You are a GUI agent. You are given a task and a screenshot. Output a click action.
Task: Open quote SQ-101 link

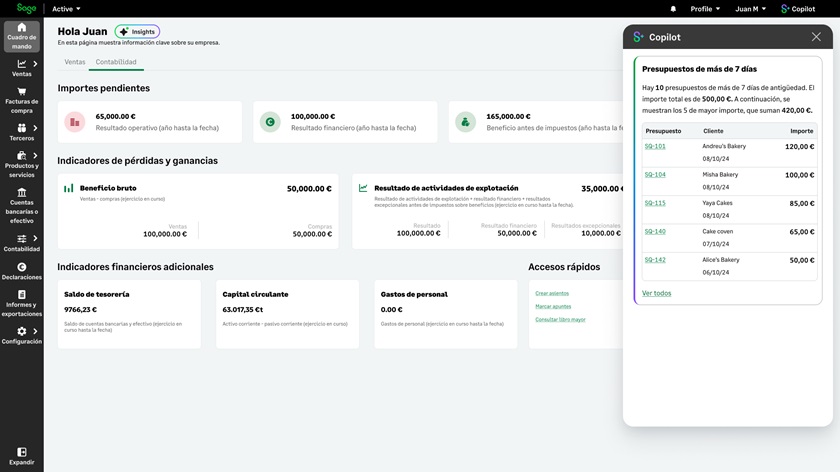(655, 146)
